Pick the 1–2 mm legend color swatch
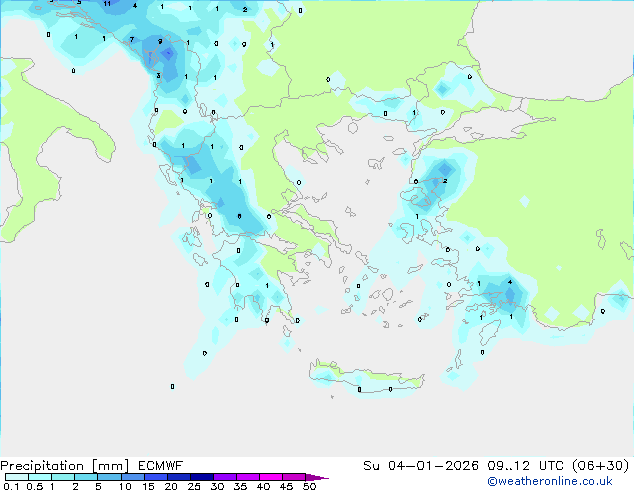 tap(63, 477)
